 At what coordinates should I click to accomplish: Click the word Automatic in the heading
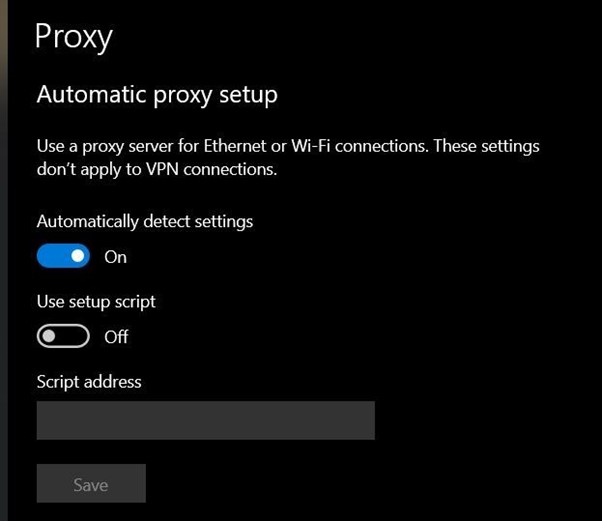pos(86,95)
